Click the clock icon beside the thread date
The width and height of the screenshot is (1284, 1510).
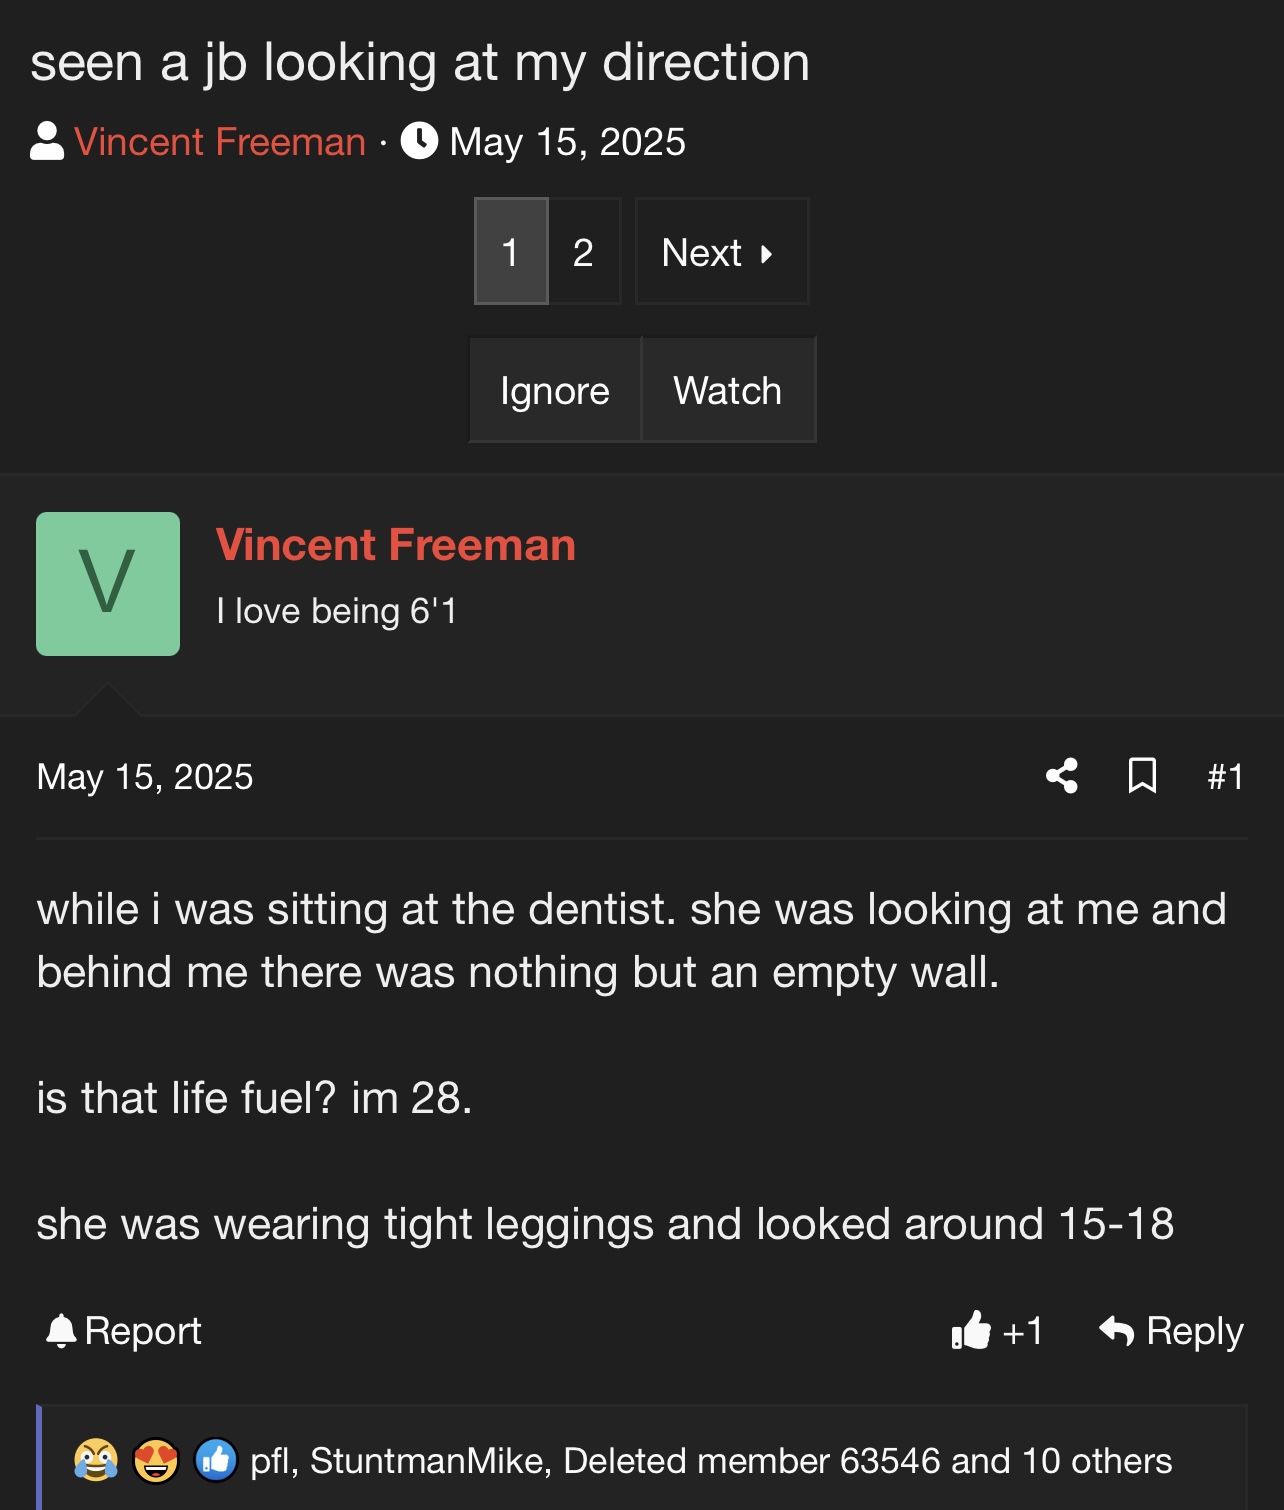(x=419, y=141)
